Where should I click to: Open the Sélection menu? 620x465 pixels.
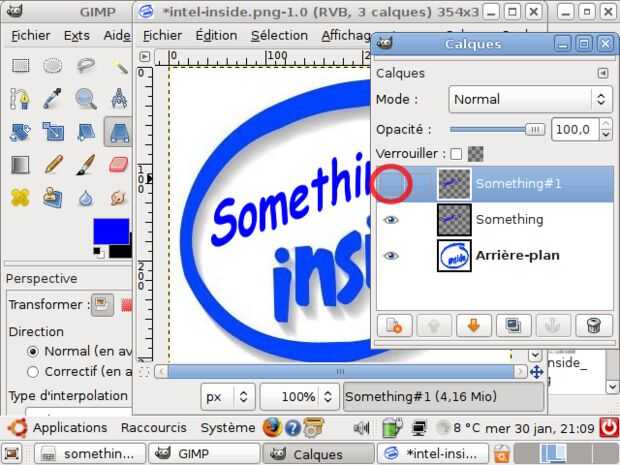279,36
